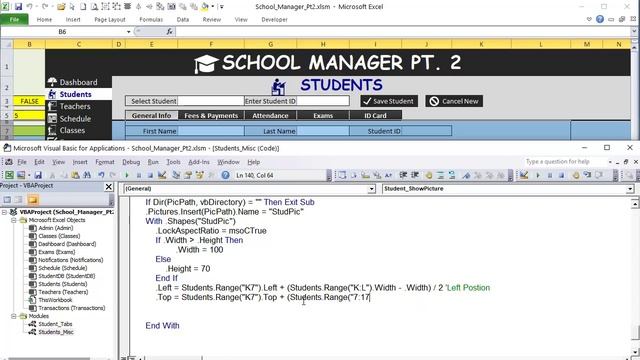Click the Design Mode icon in Debug toolbar

click(524, 175)
